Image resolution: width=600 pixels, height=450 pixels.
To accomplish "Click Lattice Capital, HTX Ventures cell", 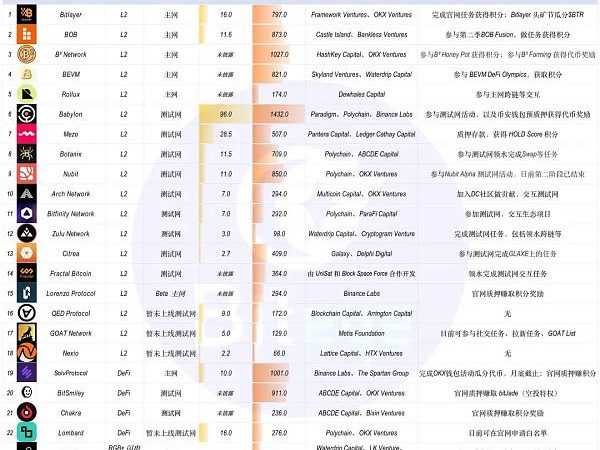I will (x=361, y=353).
